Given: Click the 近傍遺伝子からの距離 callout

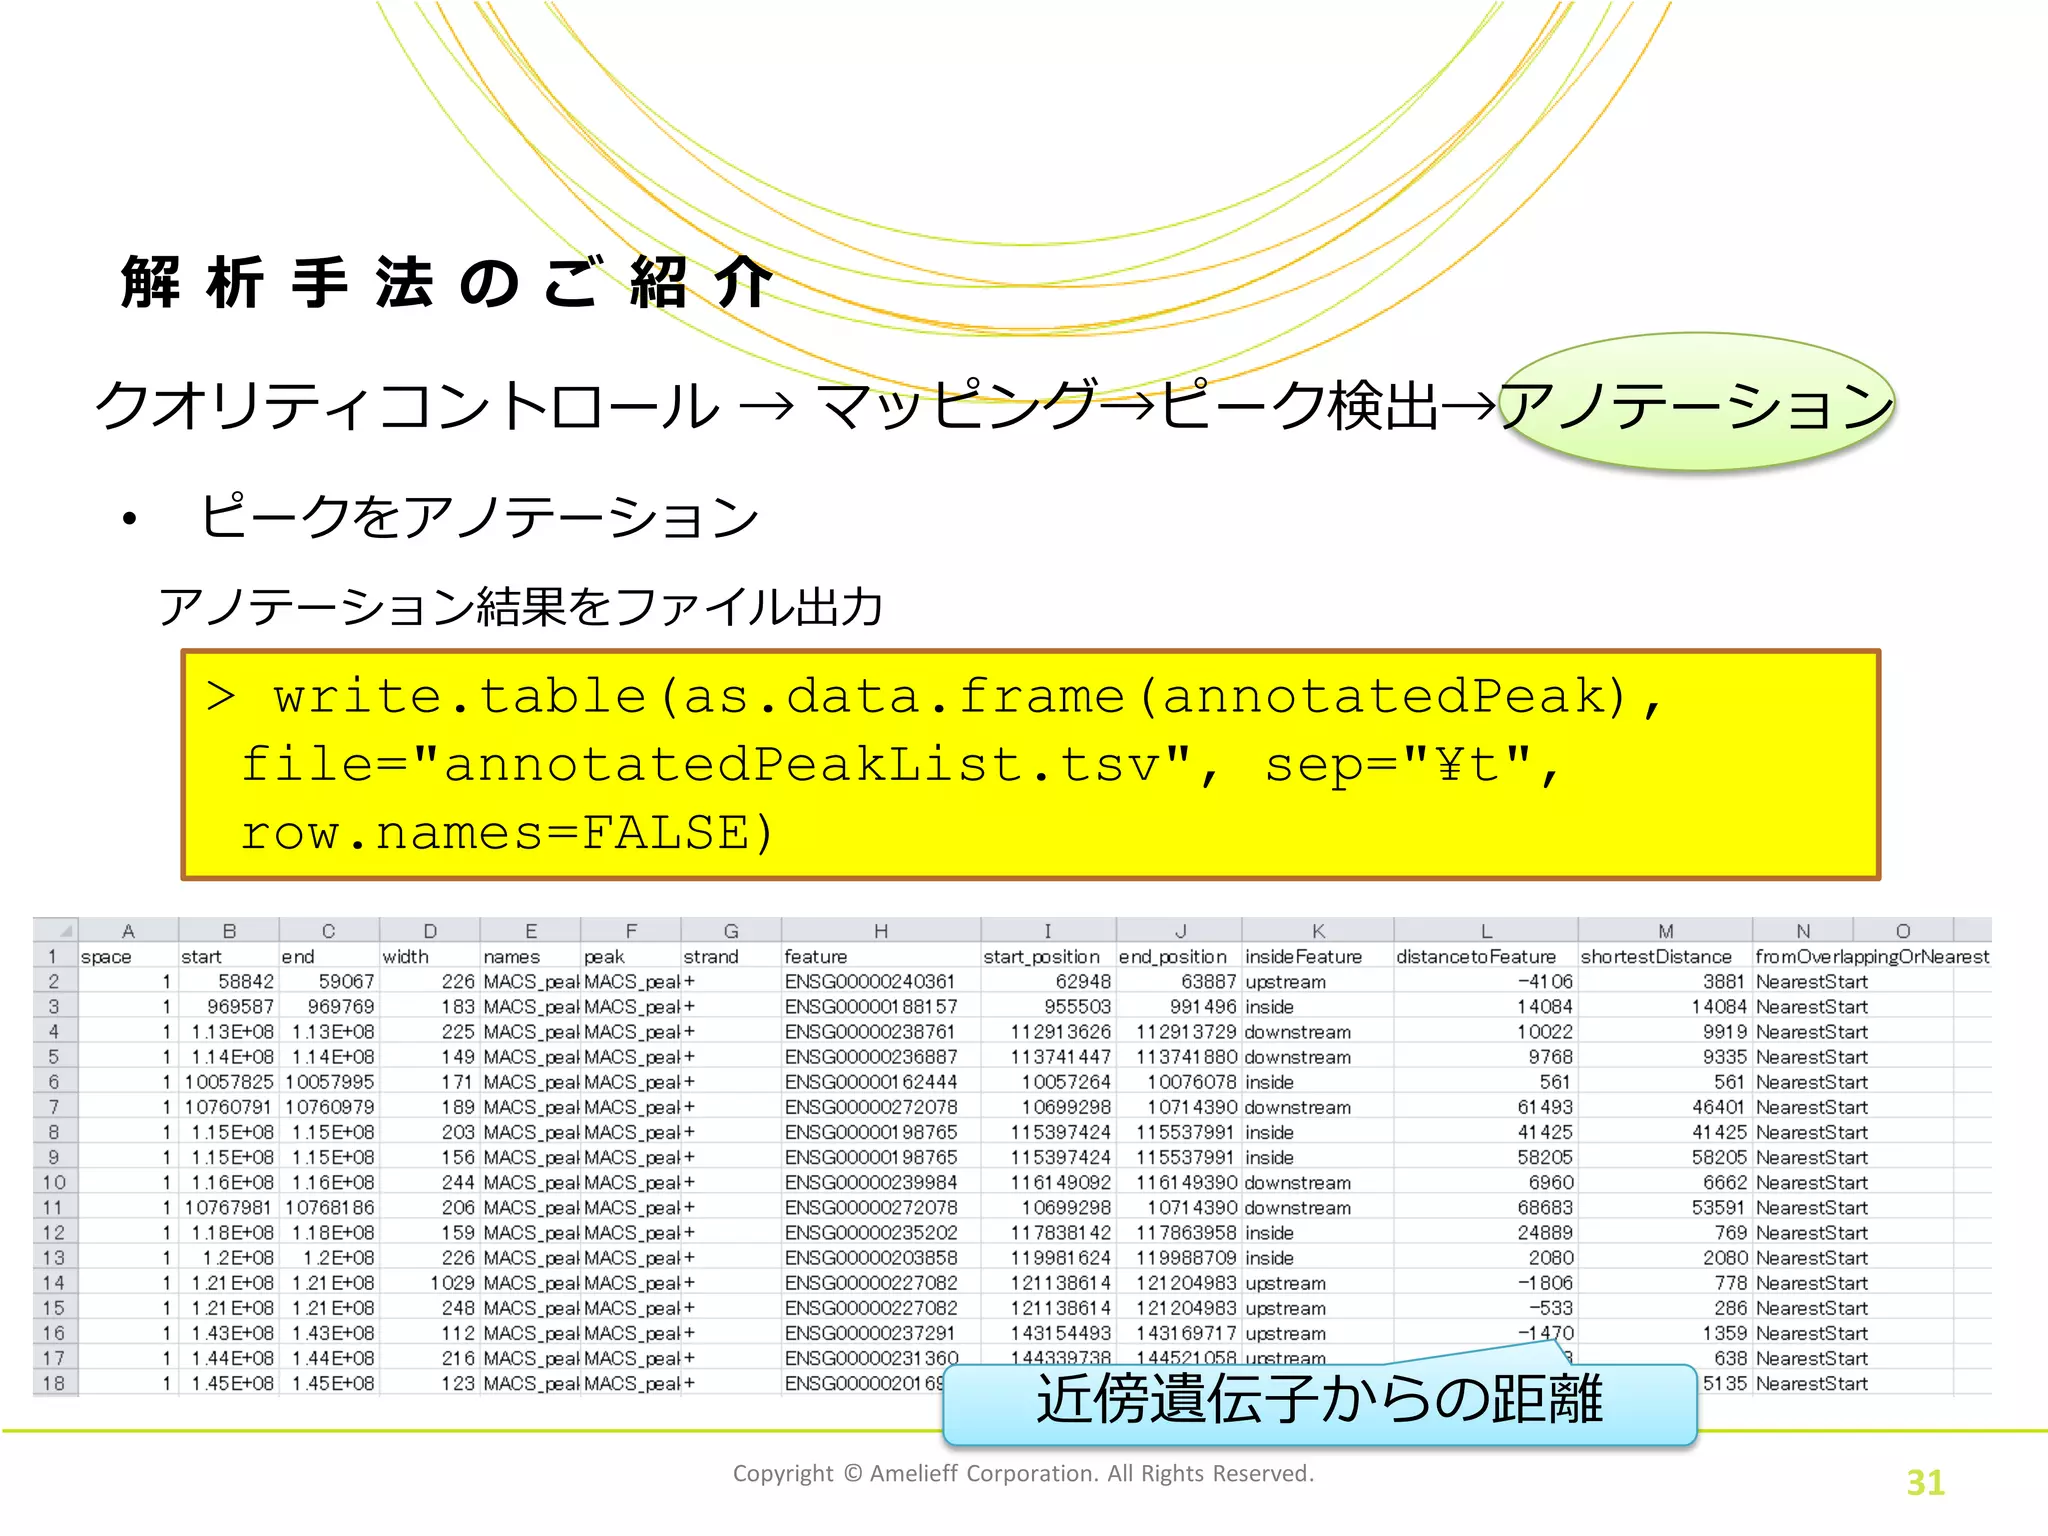Looking at the screenshot, I should point(1319,1402).
